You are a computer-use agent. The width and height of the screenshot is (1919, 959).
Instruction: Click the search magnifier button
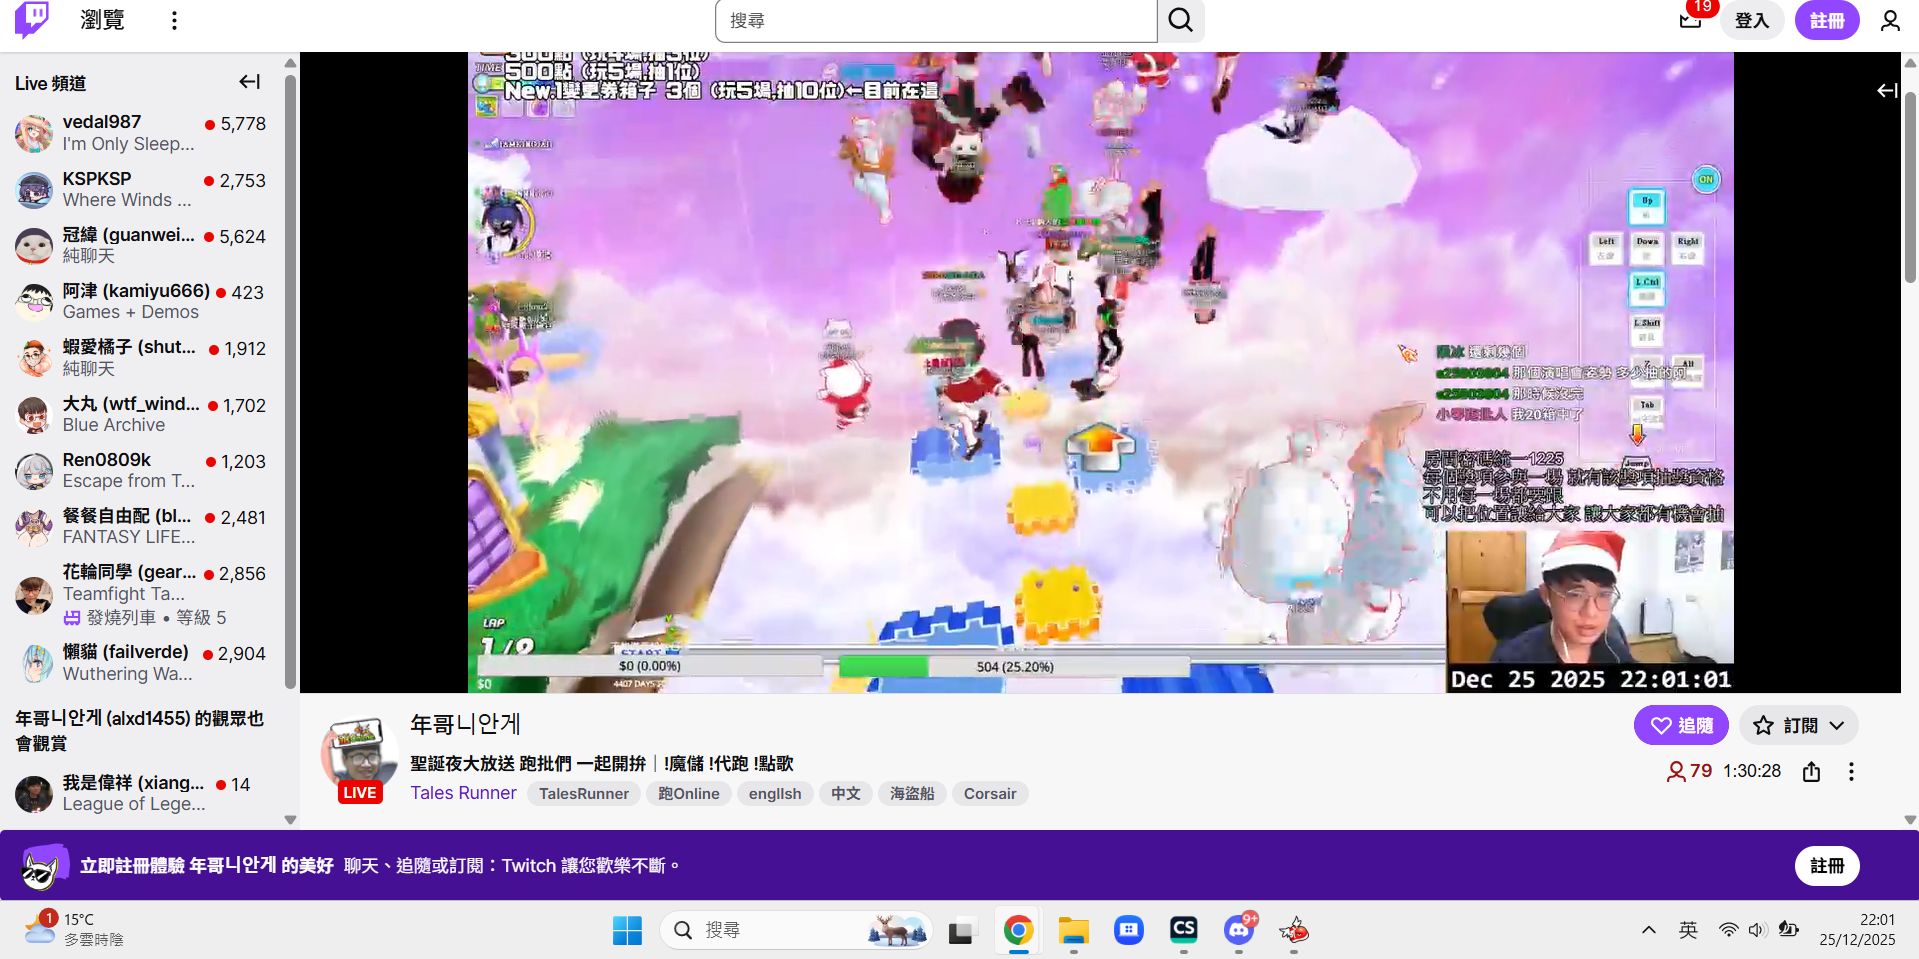pos(1180,21)
